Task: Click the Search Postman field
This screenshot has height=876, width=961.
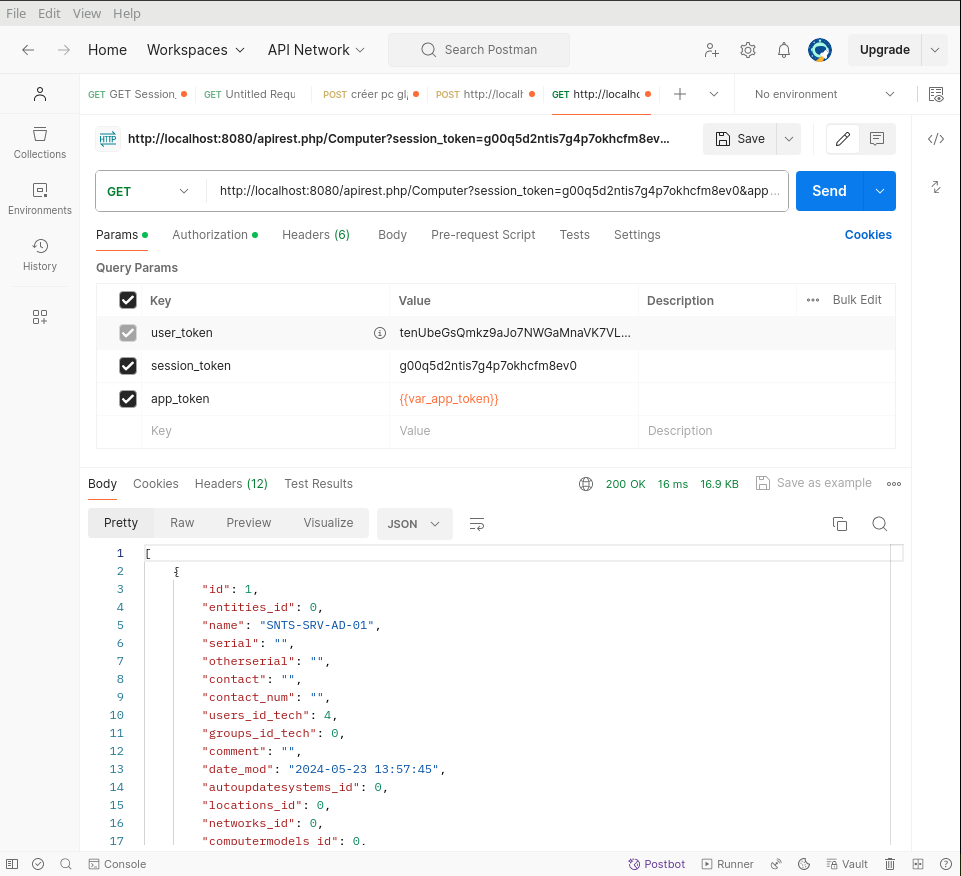Action: pos(479,50)
